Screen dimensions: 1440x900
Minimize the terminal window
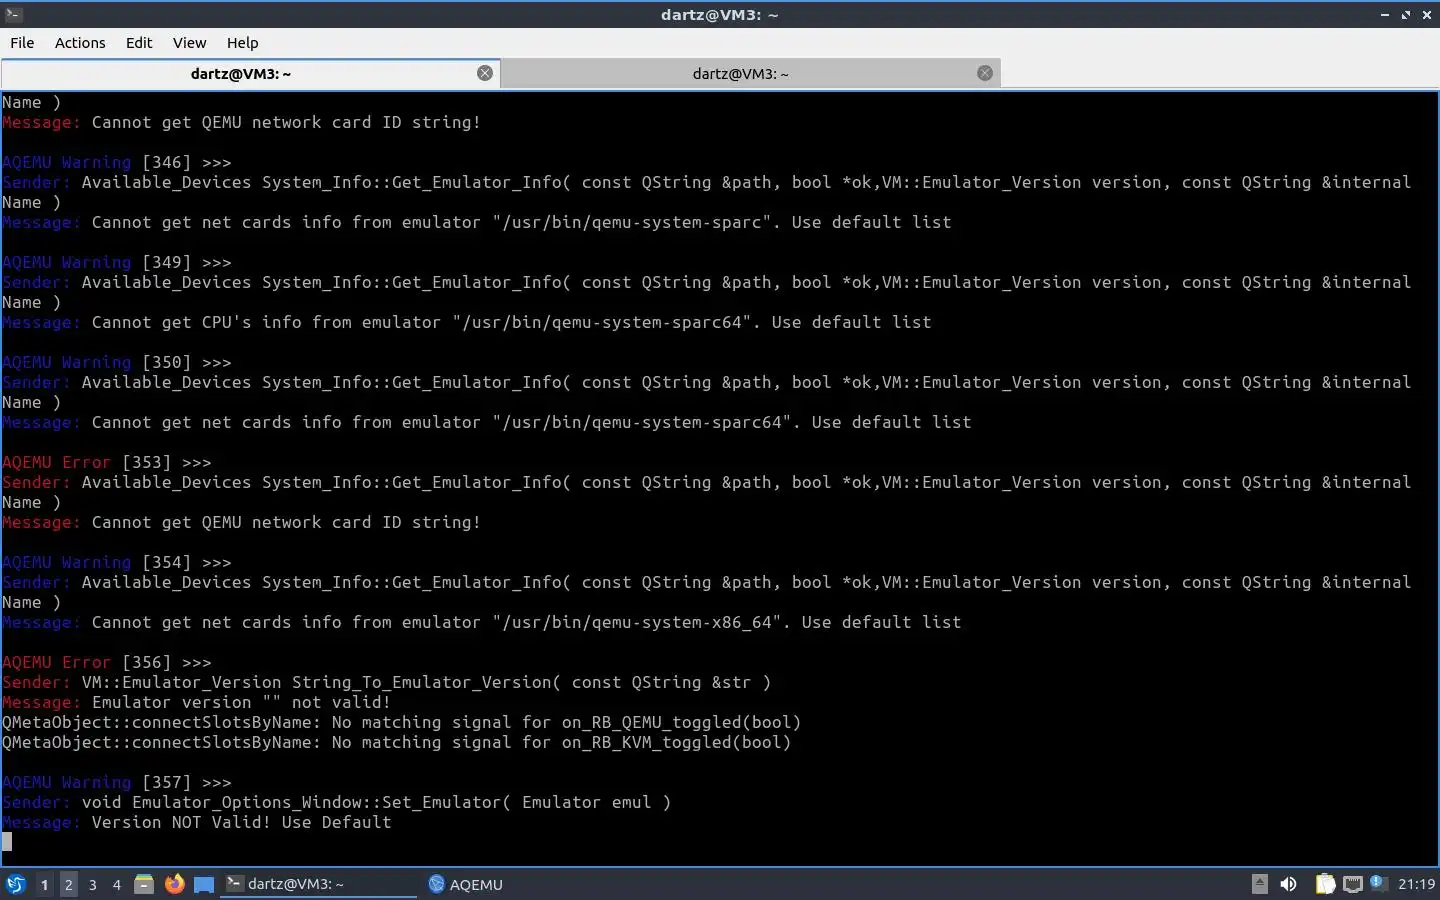[1385, 15]
